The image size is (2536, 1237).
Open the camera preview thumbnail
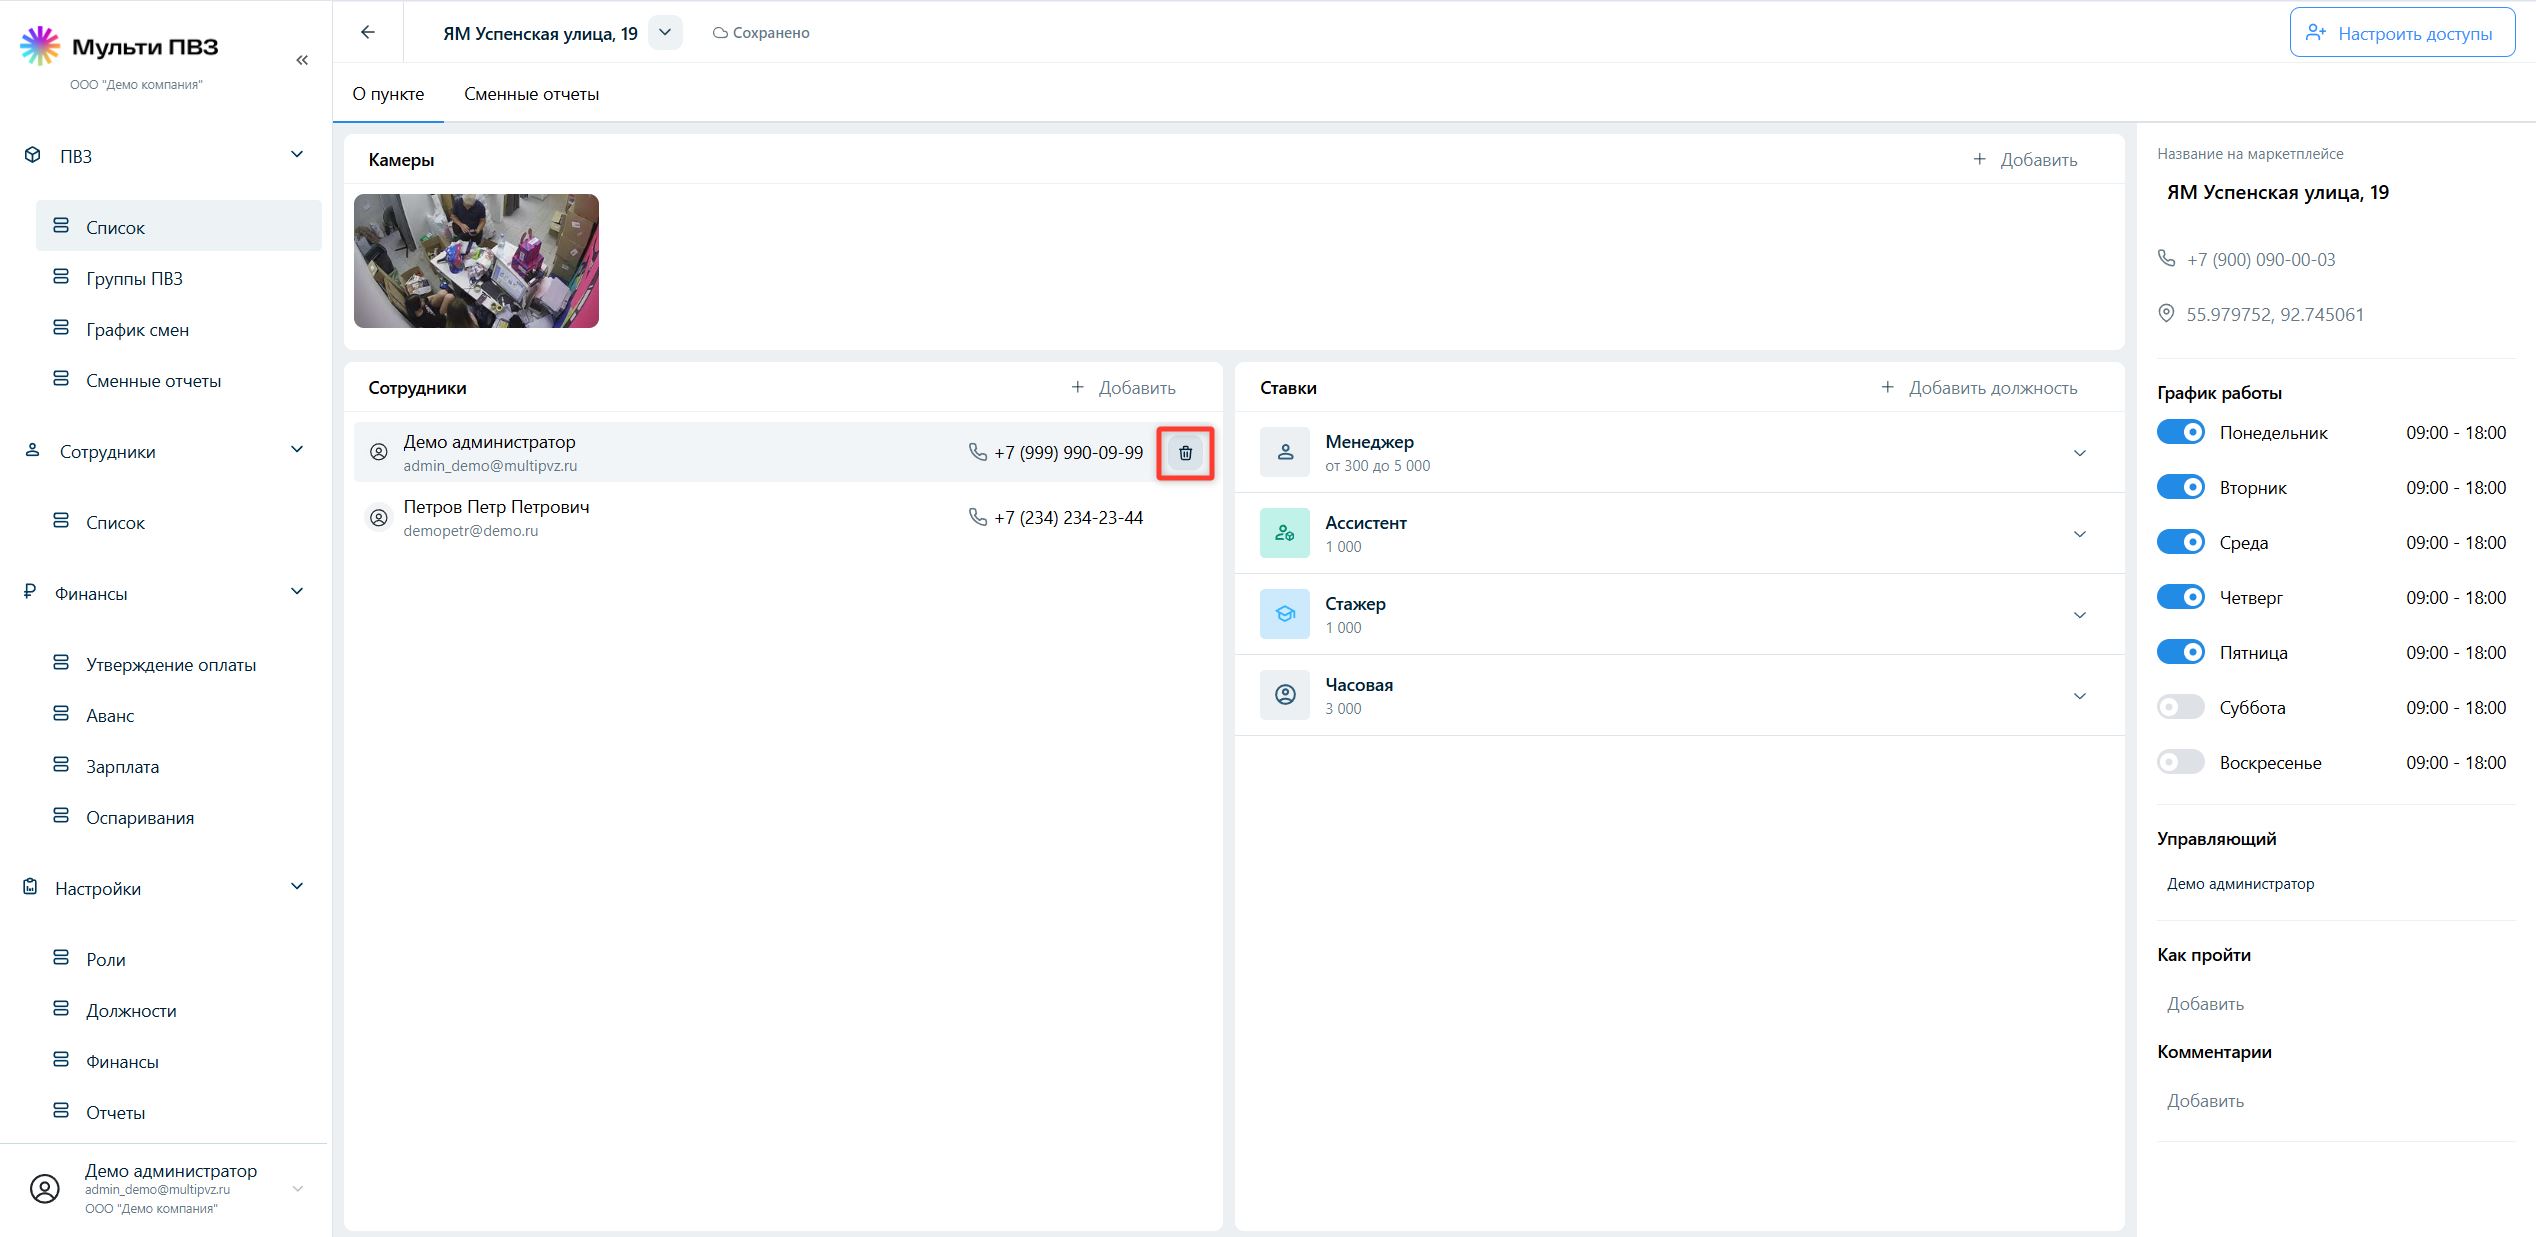point(476,260)
